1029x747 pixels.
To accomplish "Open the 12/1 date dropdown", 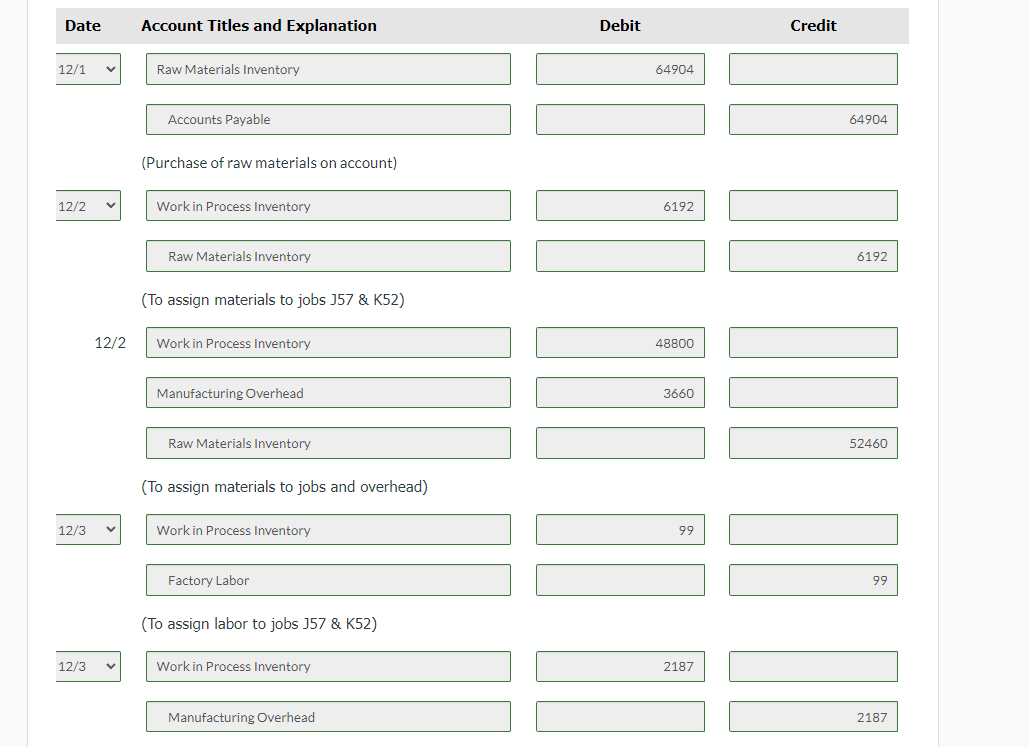I will [88, 69].
